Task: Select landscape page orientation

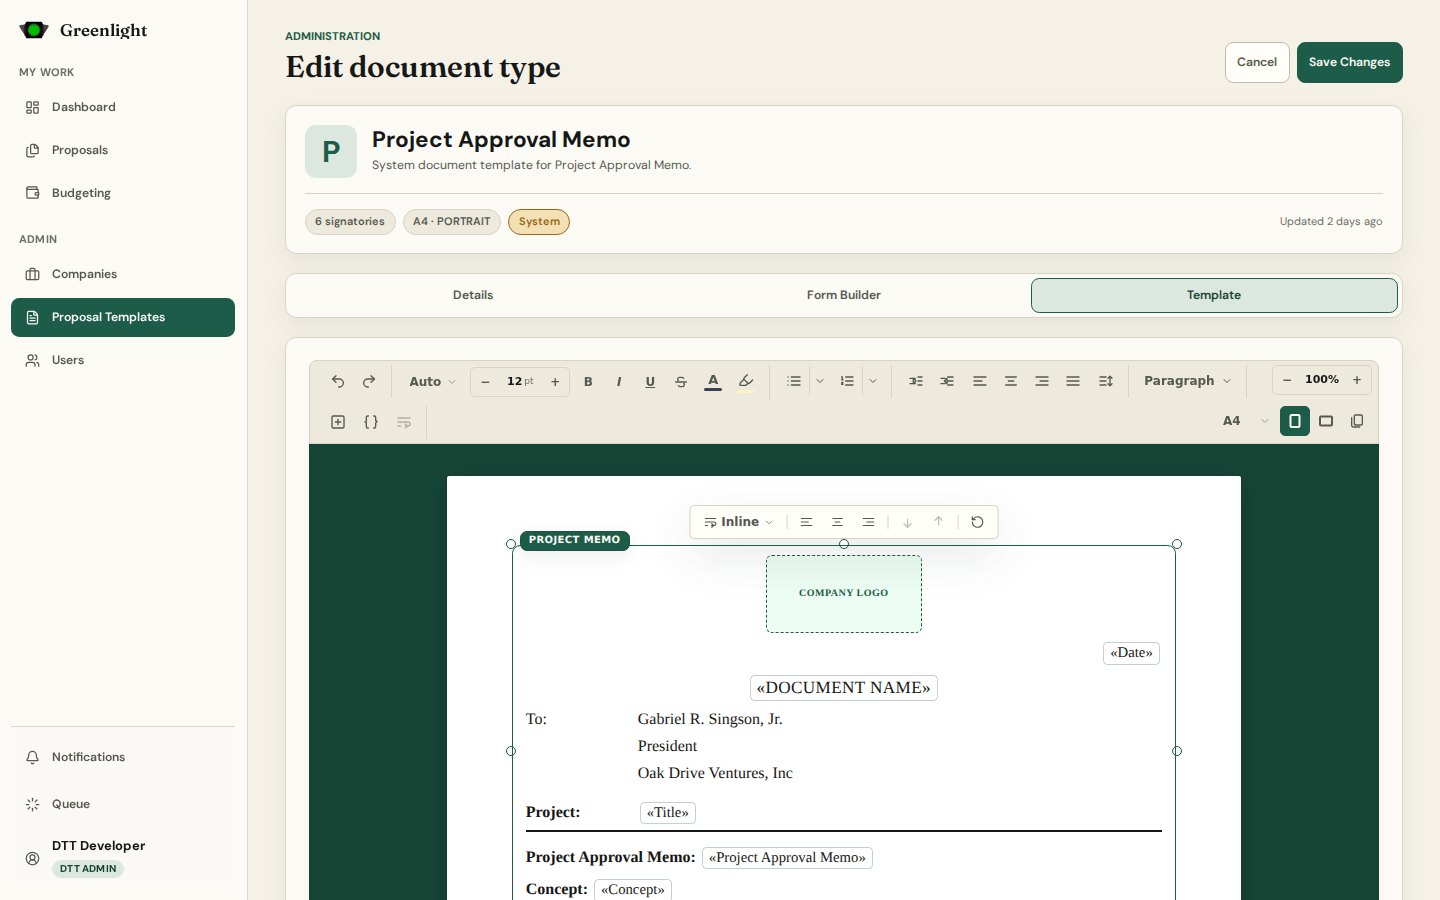Action: 1326,421
